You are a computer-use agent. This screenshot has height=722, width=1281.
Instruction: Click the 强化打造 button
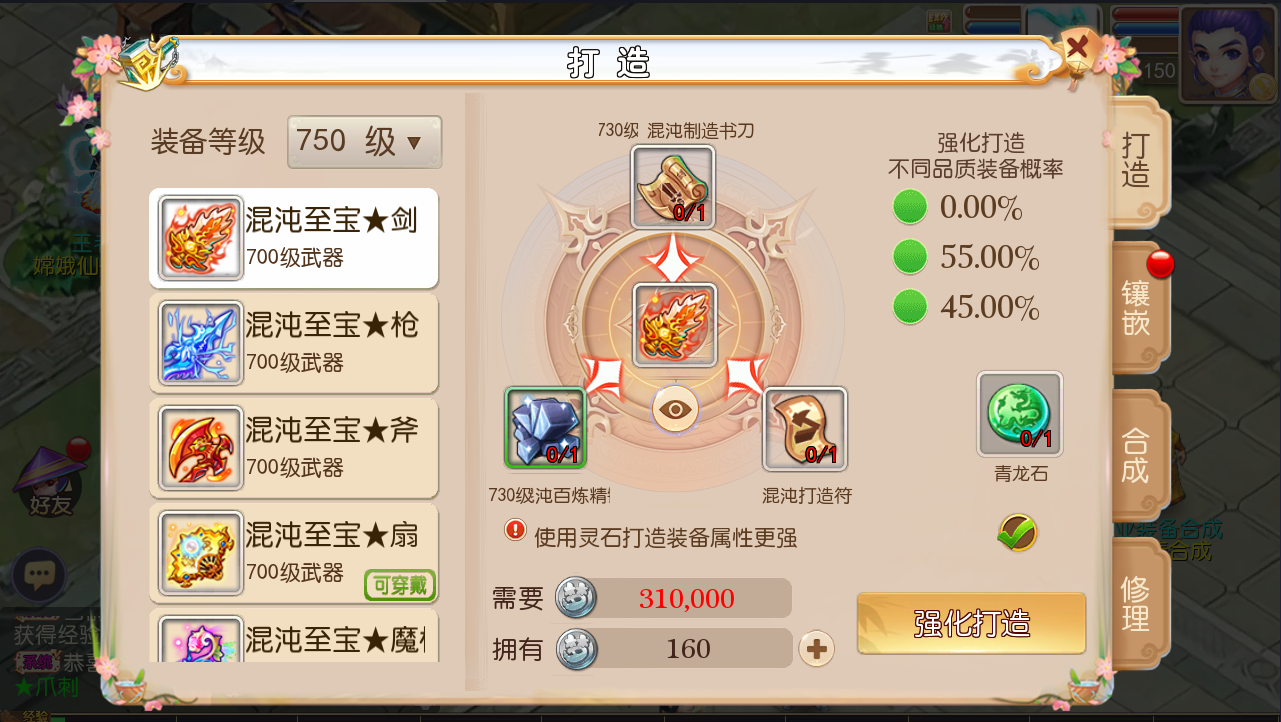[x=972, y=623]
